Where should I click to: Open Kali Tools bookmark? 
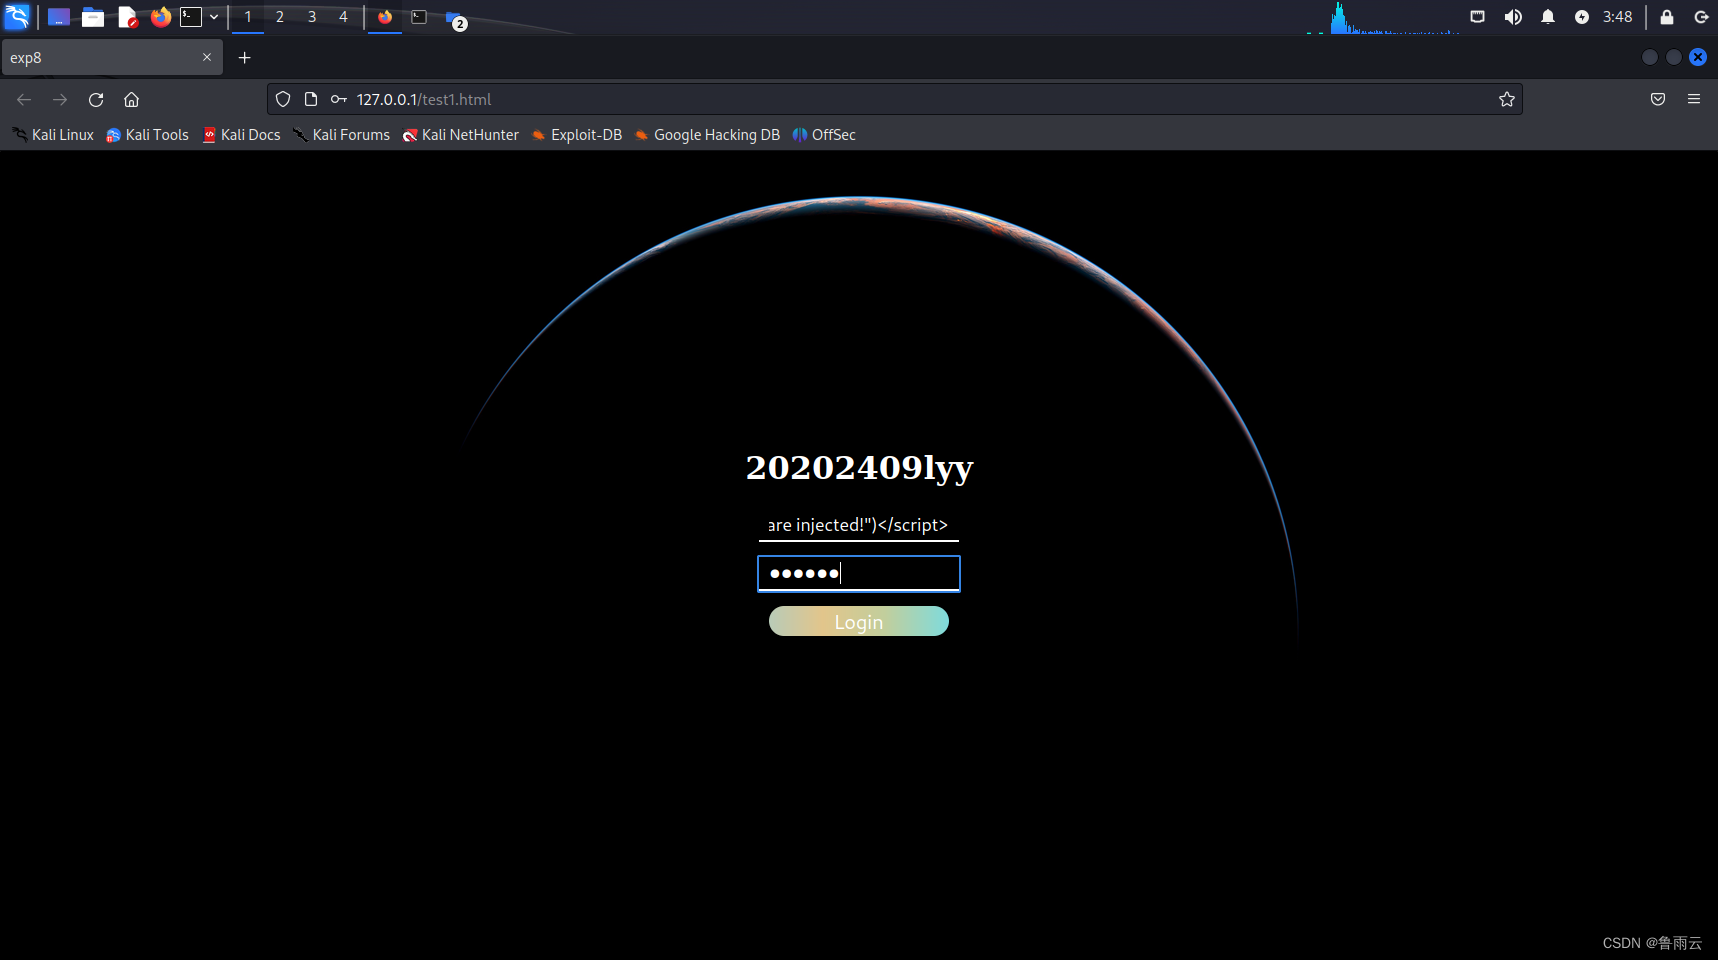pos(148,135)
